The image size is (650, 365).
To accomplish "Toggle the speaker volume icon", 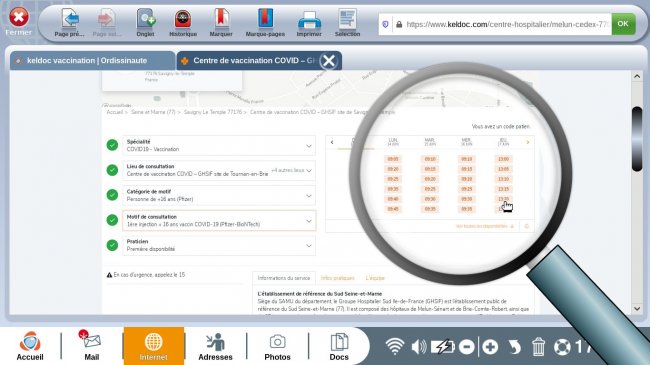I will [419, 346].
